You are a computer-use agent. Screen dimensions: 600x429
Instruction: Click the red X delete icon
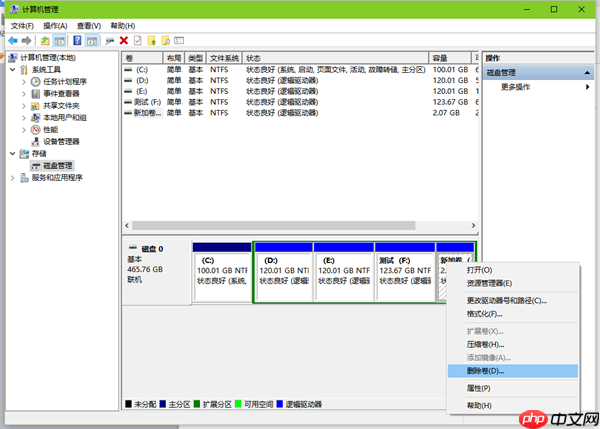click(124, 41)
